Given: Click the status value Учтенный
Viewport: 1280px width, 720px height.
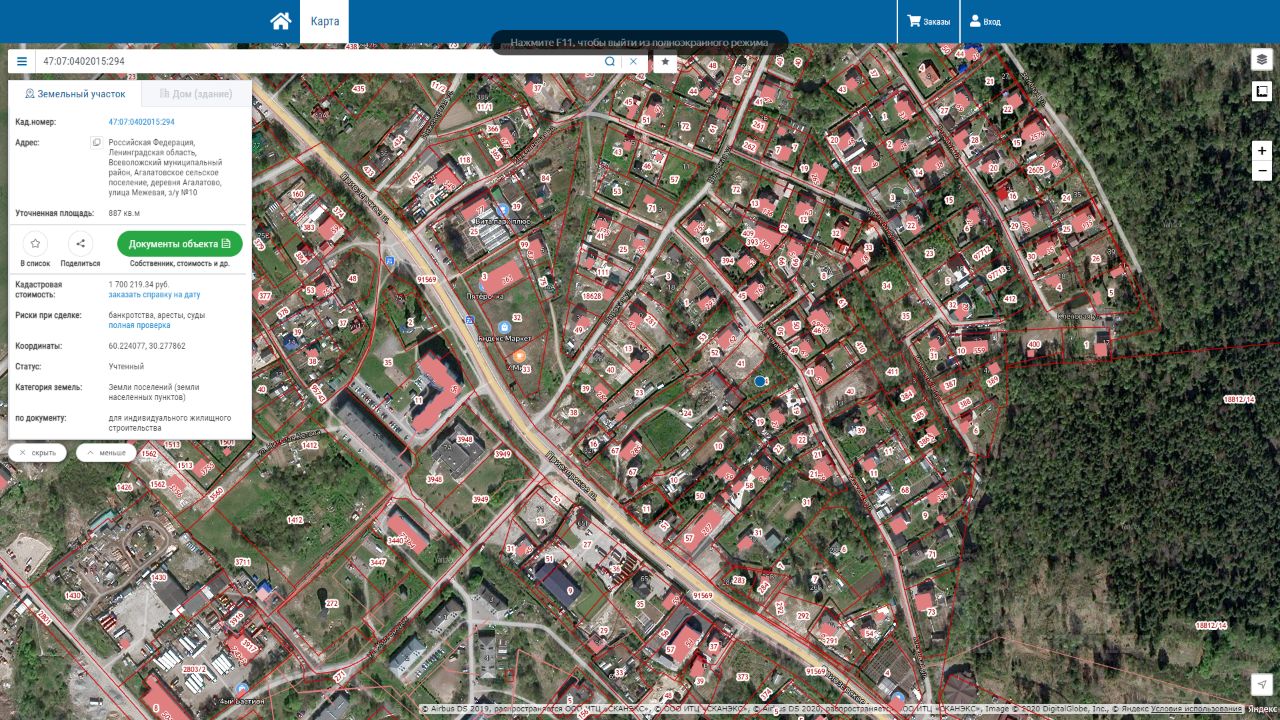Looking at the screenshot, I should point(126,366).
